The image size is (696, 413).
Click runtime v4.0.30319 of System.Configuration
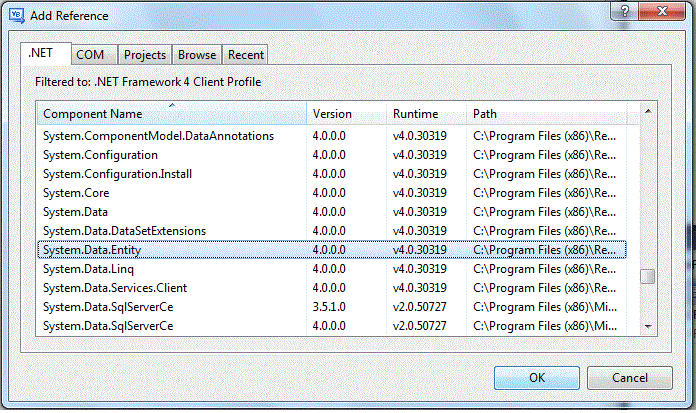(419, 155)
